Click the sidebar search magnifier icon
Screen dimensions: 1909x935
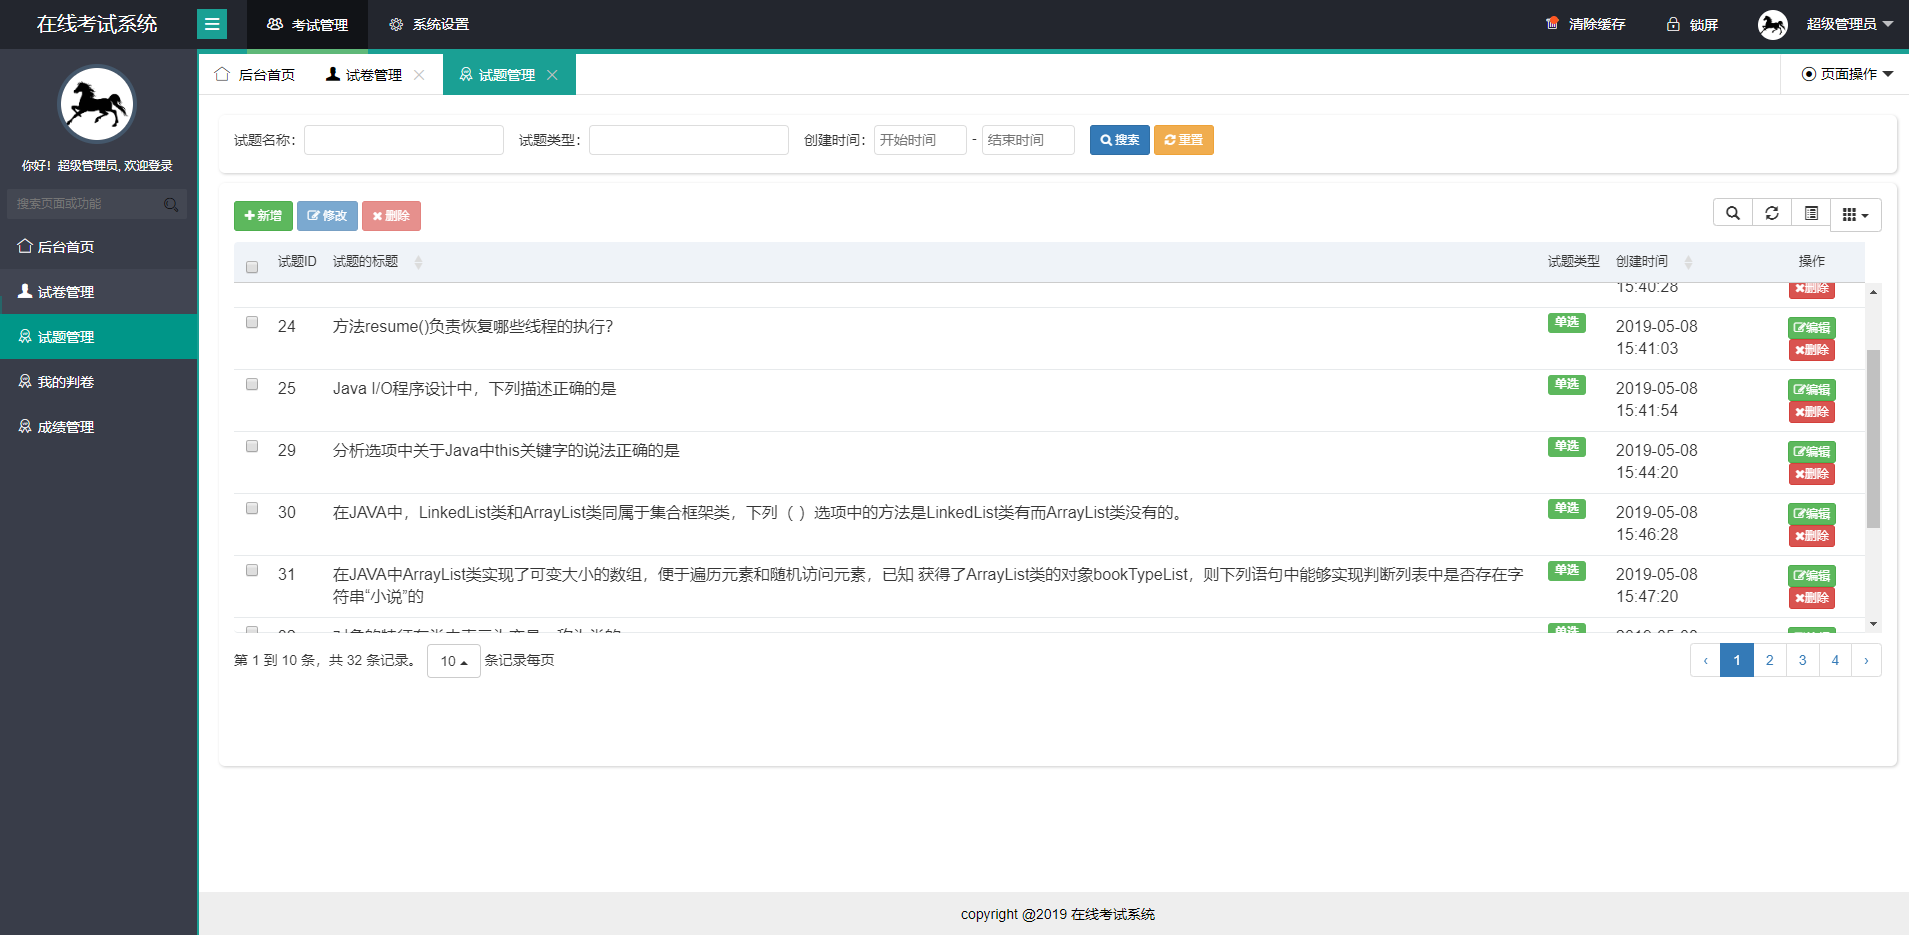[171, 204]
